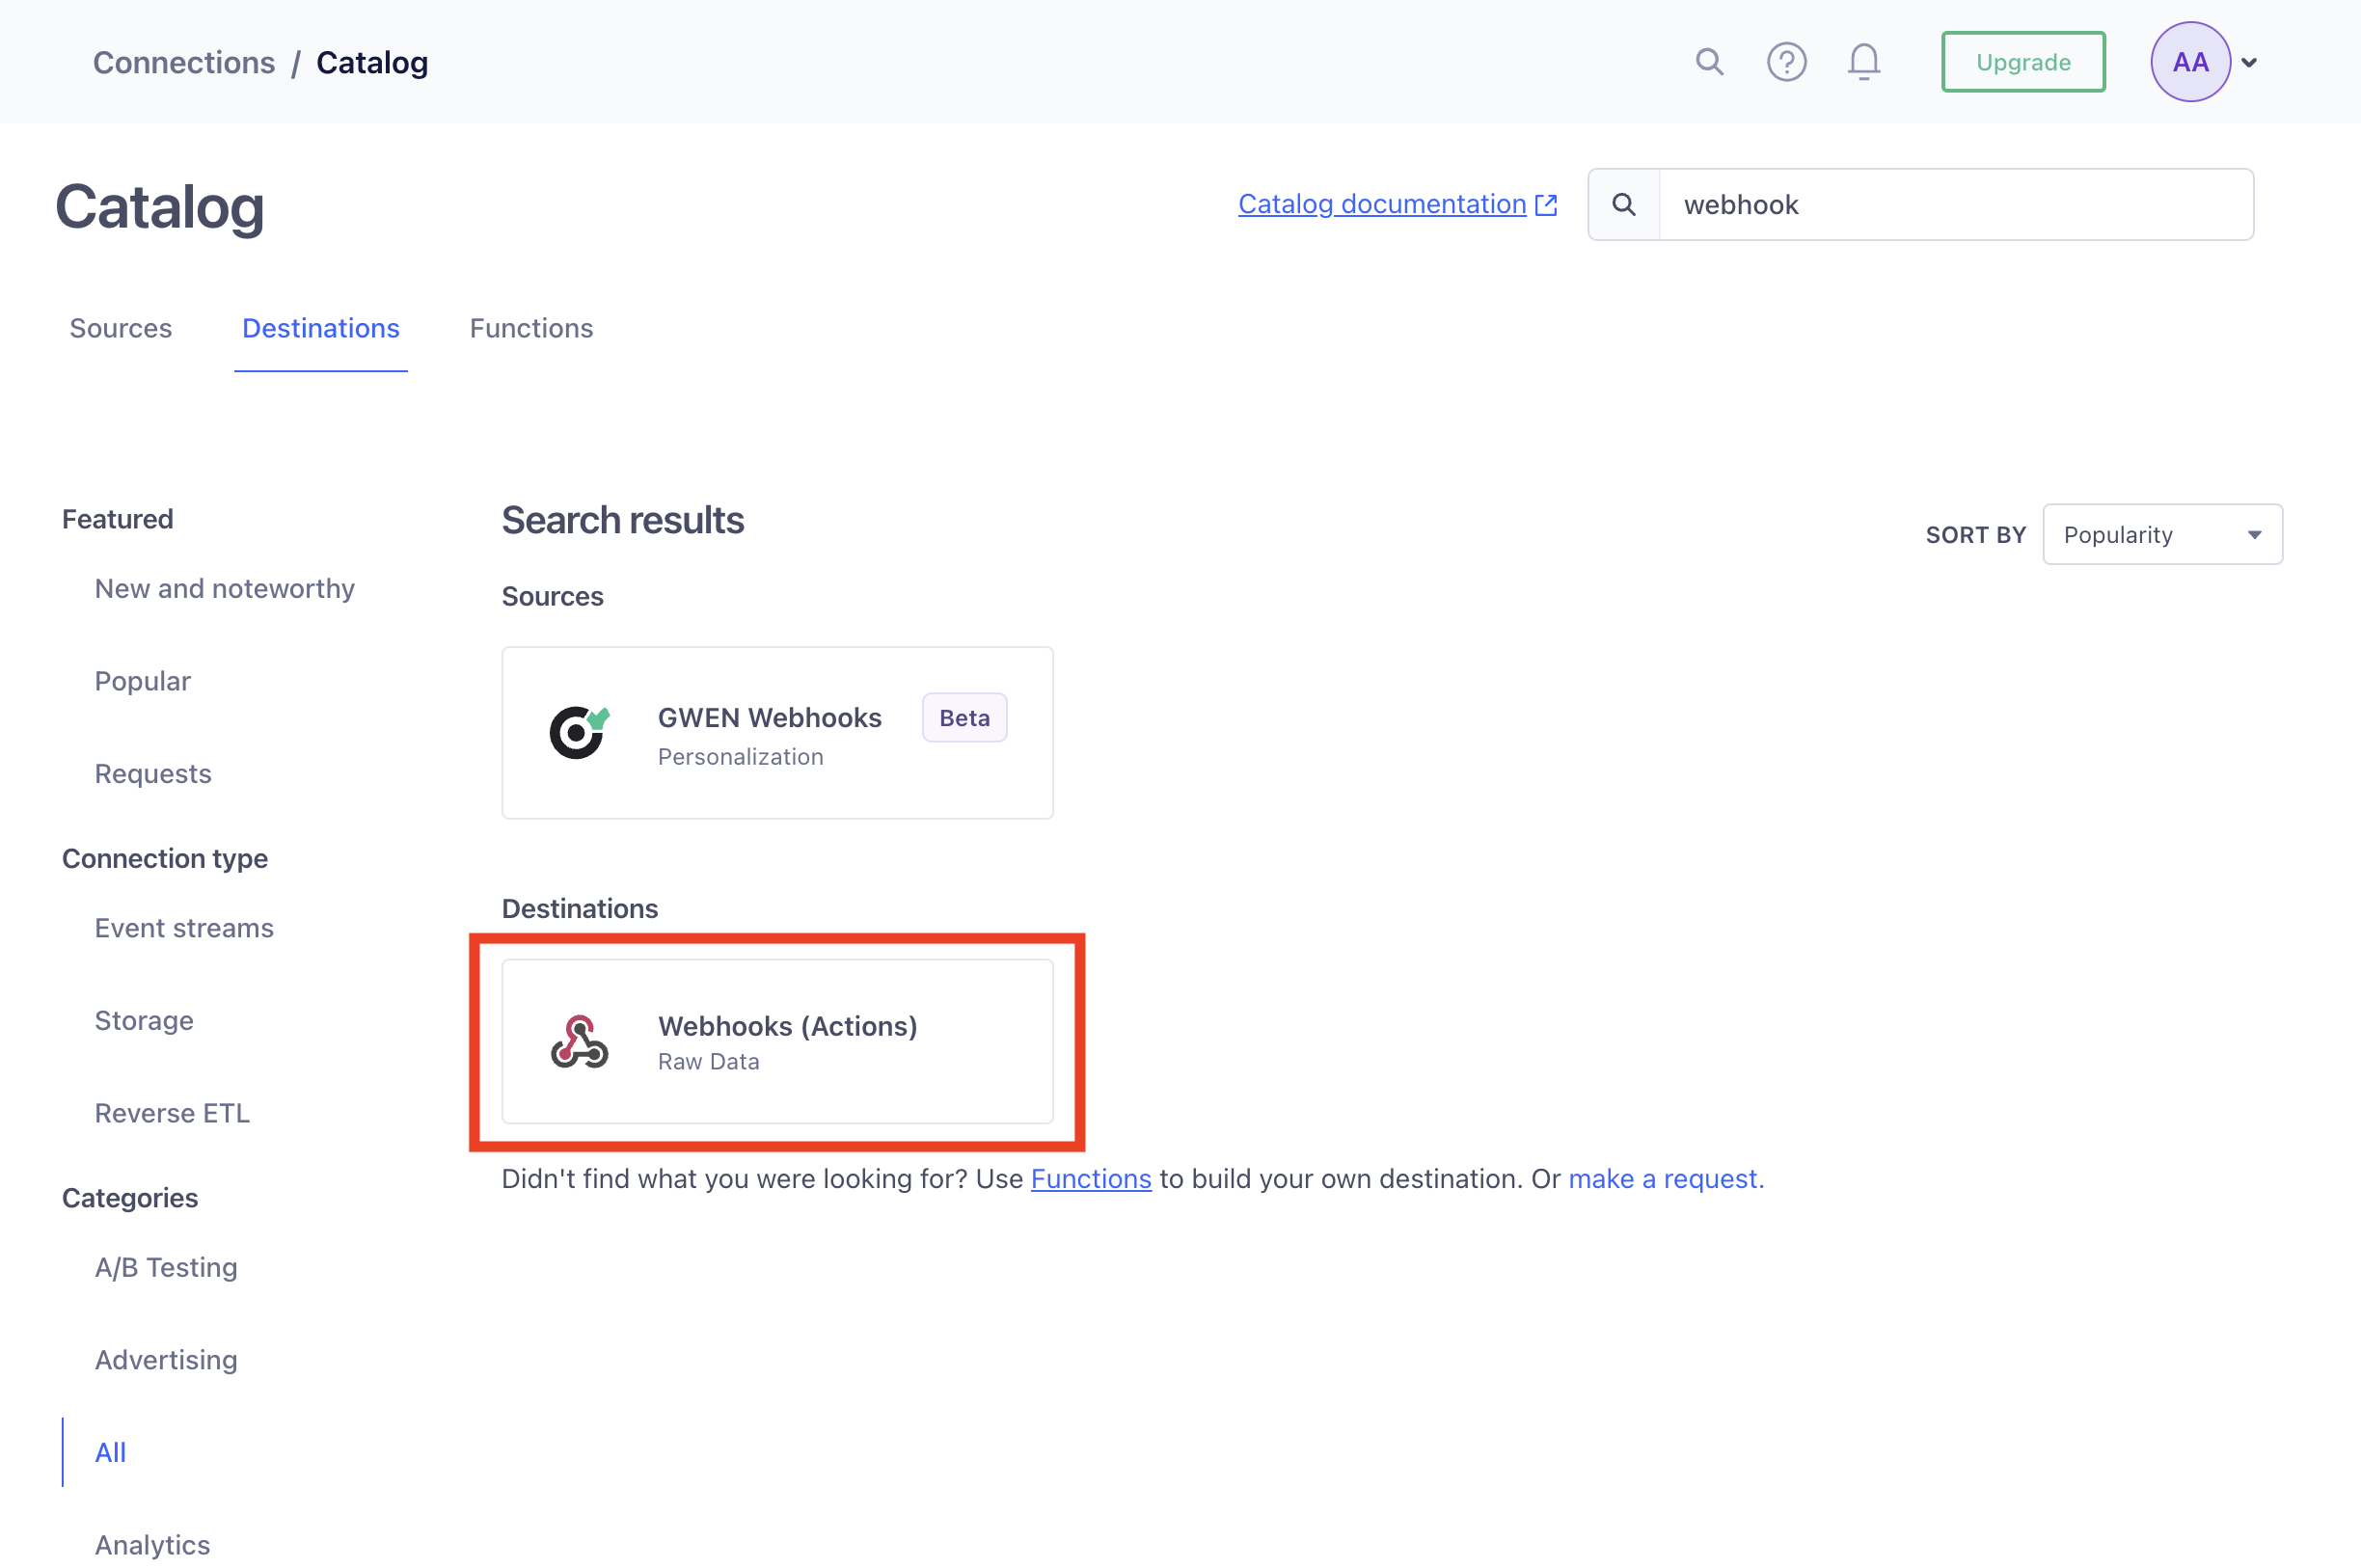2361x1568 pixels.
Task: Click the GWEN Webhooks logo icon
Action: pos(579,733)
